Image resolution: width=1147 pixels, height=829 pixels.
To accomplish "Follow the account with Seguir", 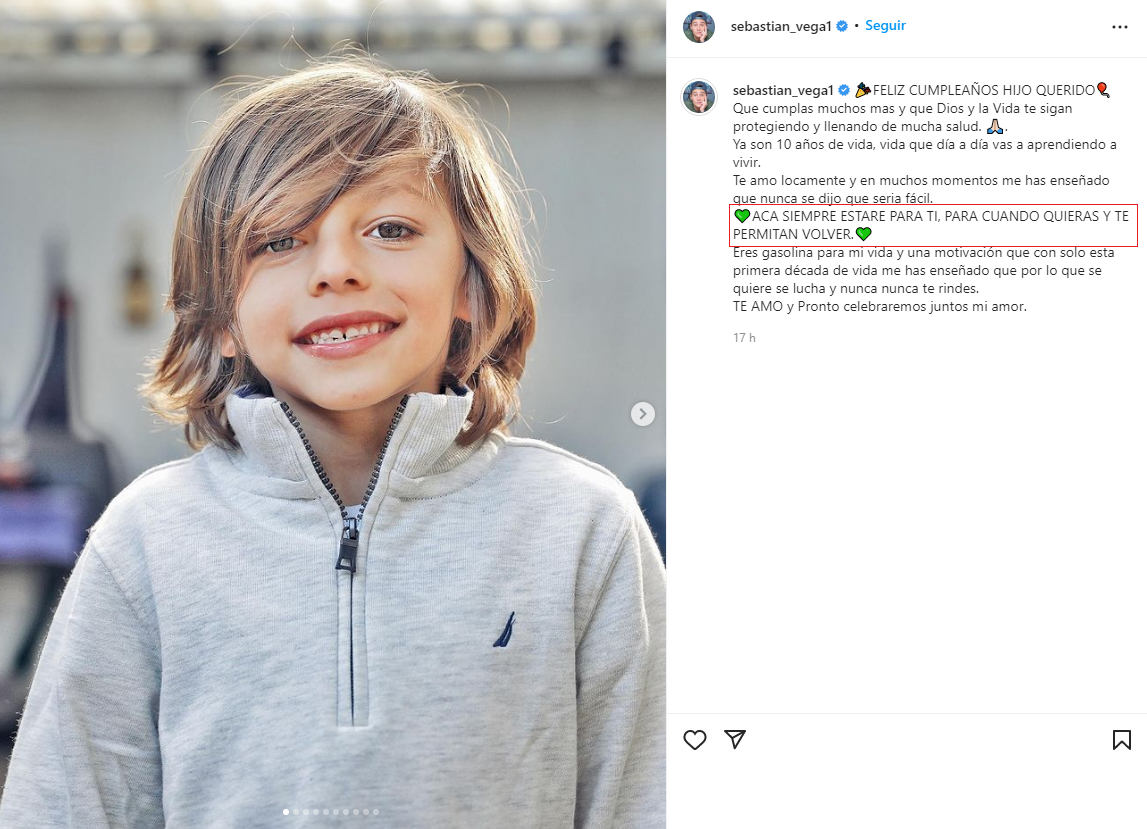I will (885, 26).
